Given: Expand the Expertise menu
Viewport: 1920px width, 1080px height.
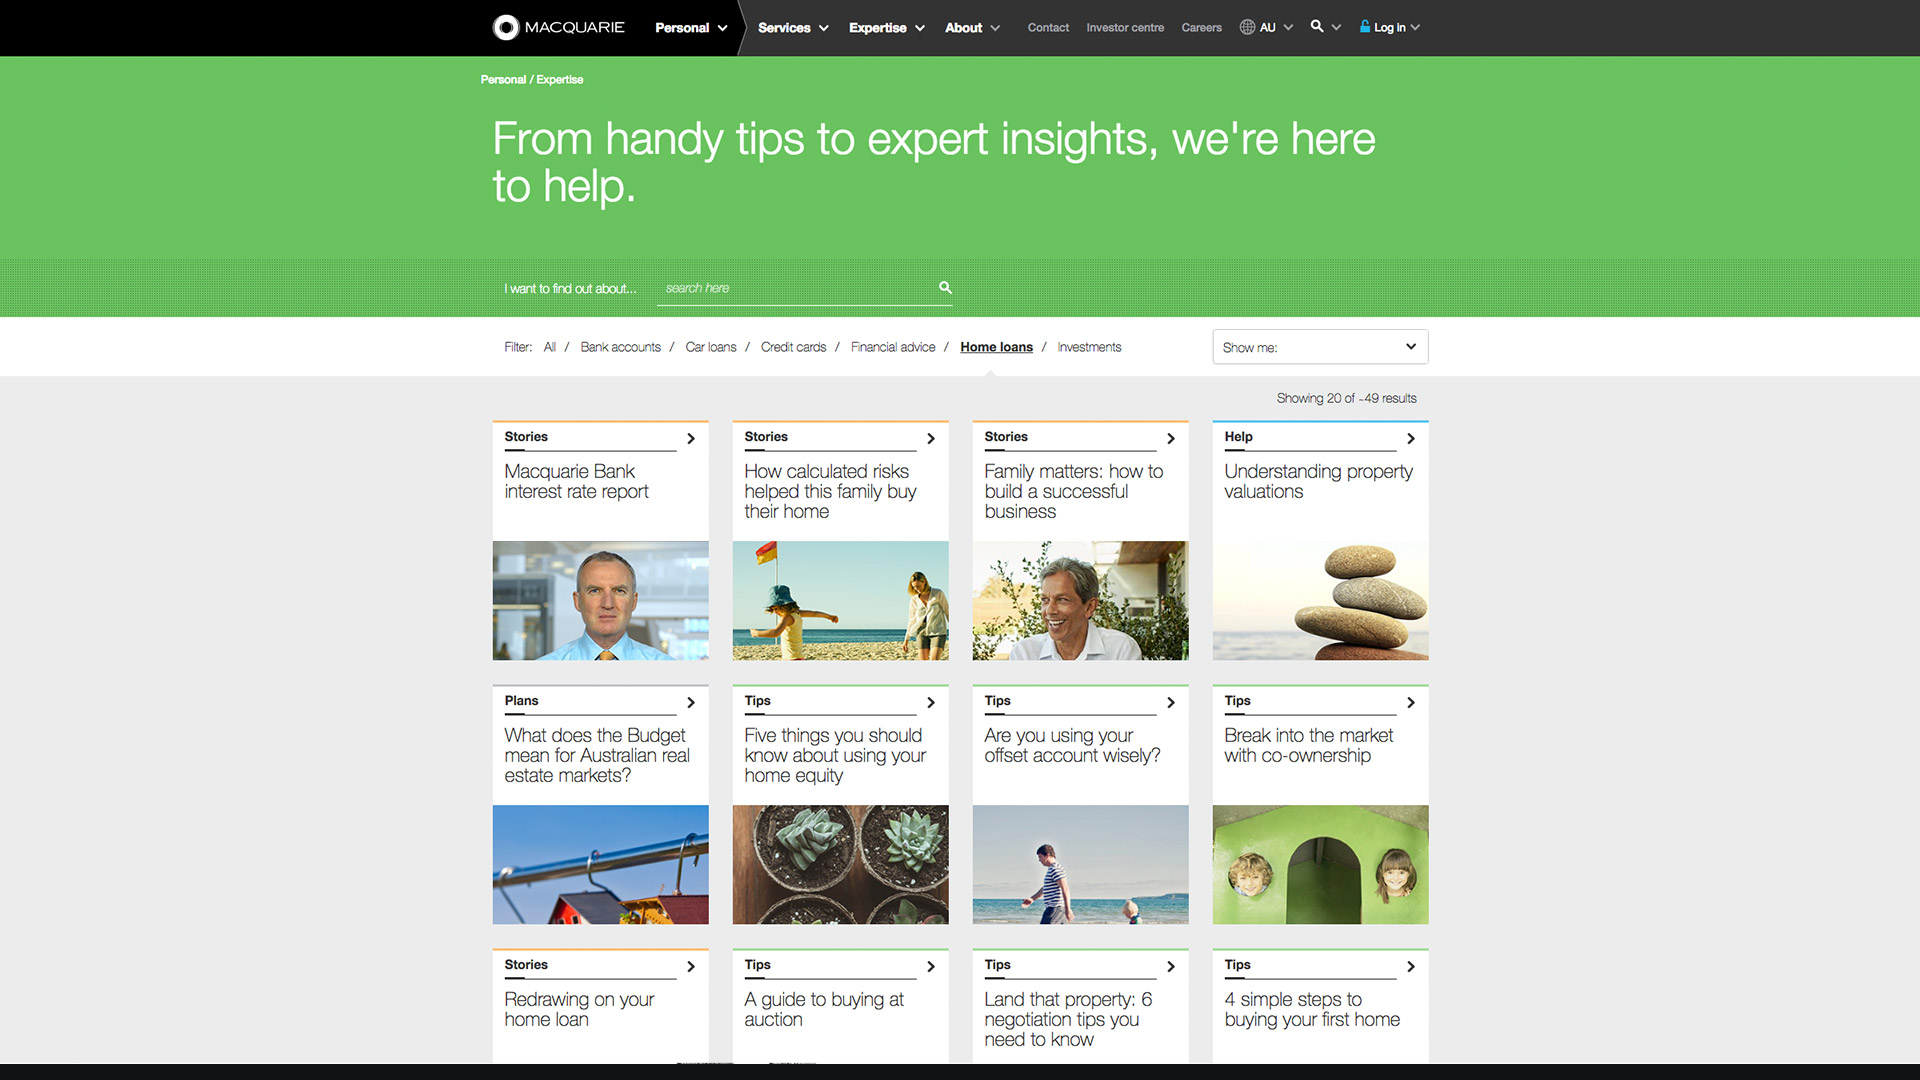Looking at the screenshot, I should (887, 27).
